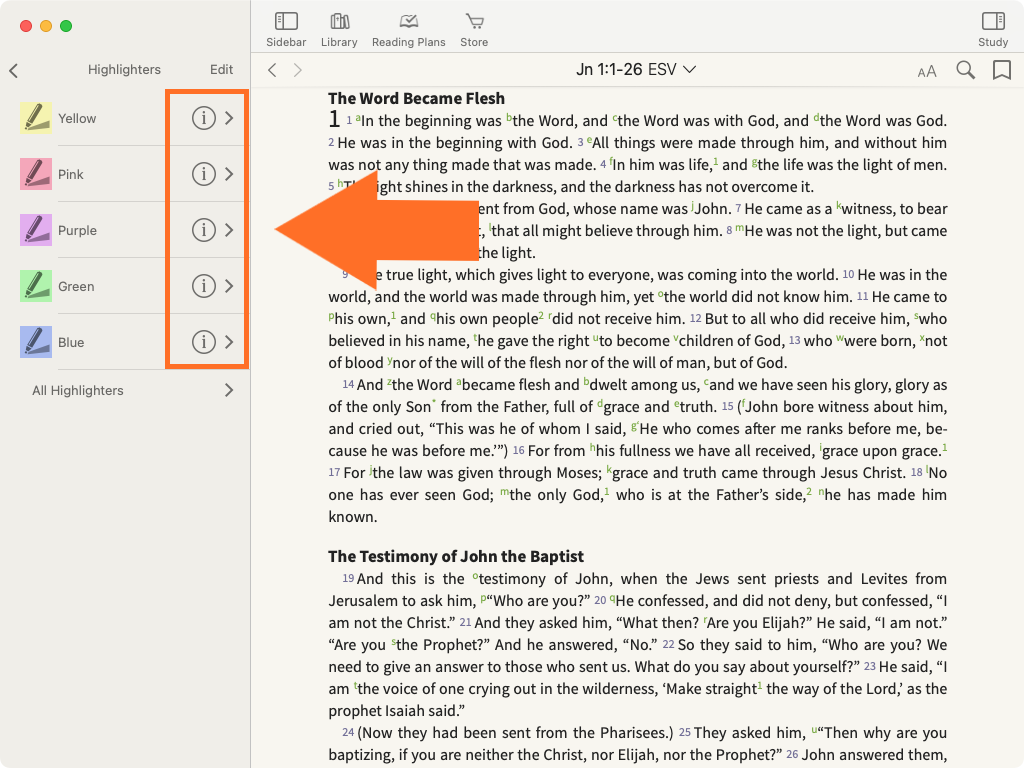1024x768 pixels.
Task: Open the Library toolbar icon
Action: (339, 28)
